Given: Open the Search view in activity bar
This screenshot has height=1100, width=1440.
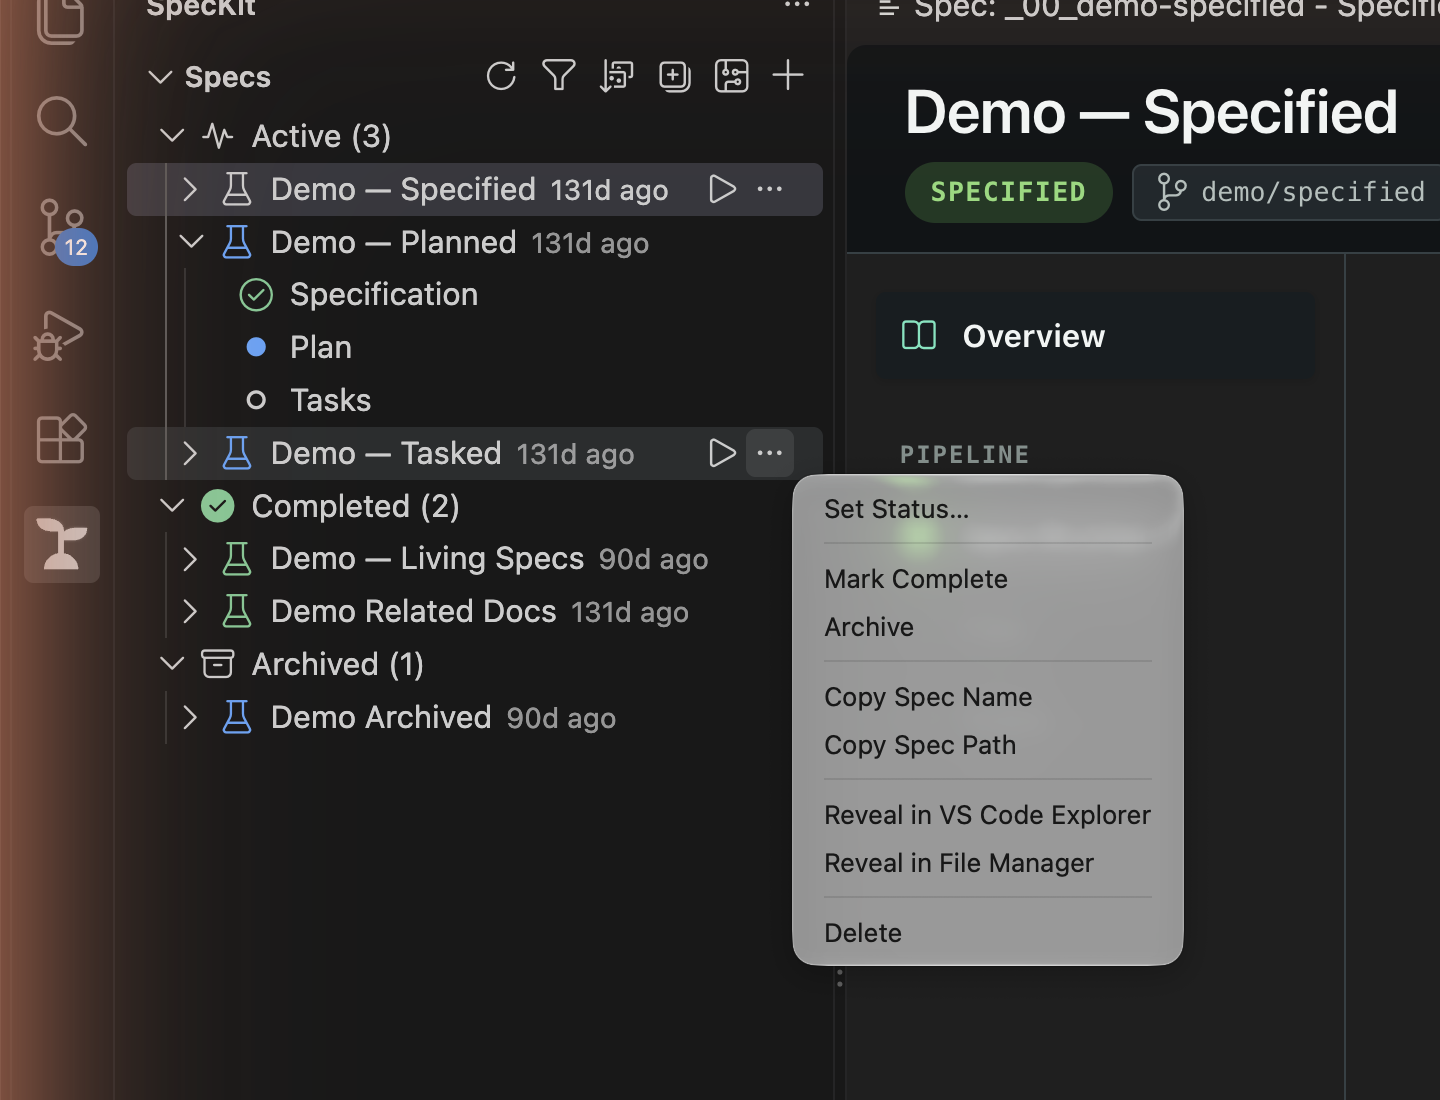Looking at the screenshot, I should tap(61, 121).
